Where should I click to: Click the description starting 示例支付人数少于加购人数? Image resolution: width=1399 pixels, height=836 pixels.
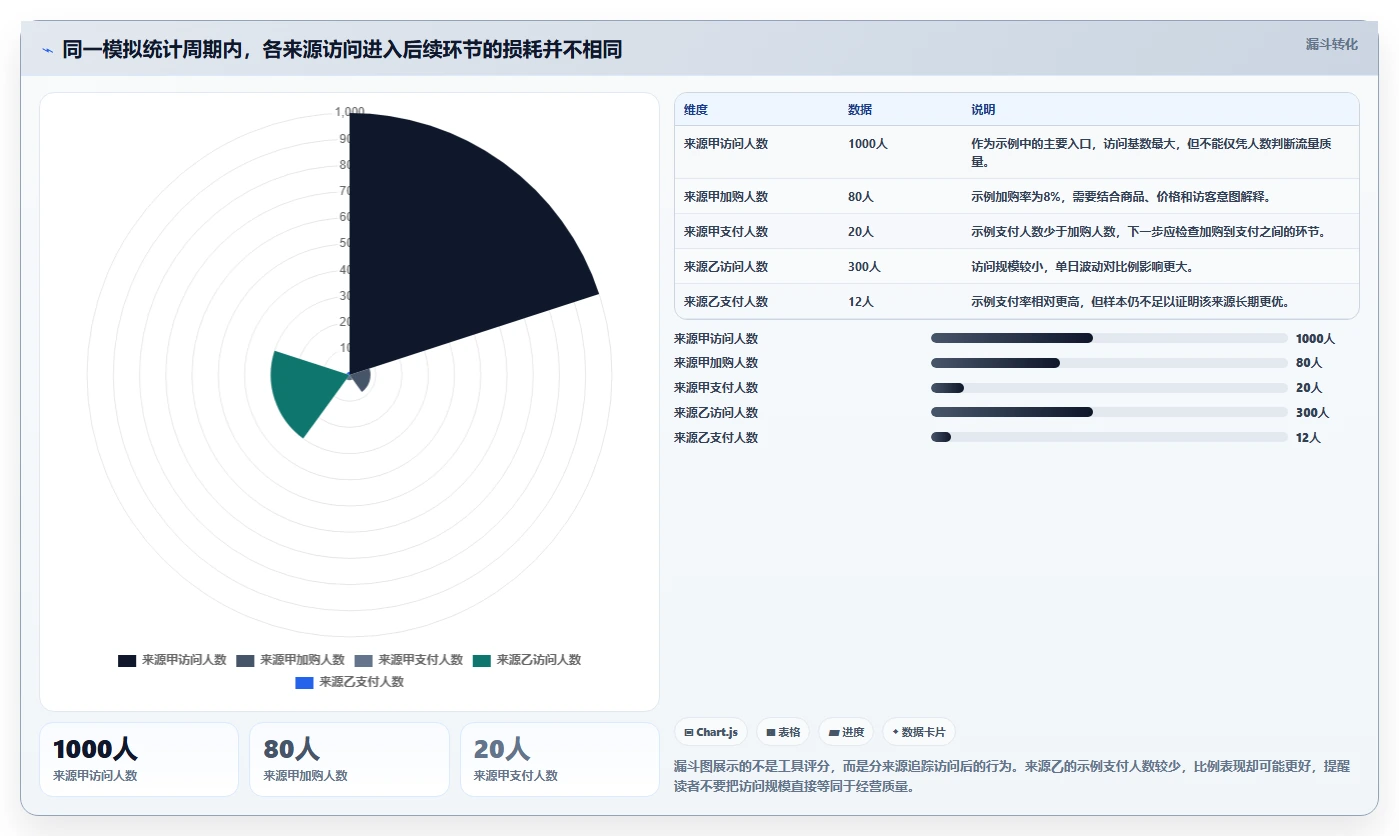click(1148, 232)
